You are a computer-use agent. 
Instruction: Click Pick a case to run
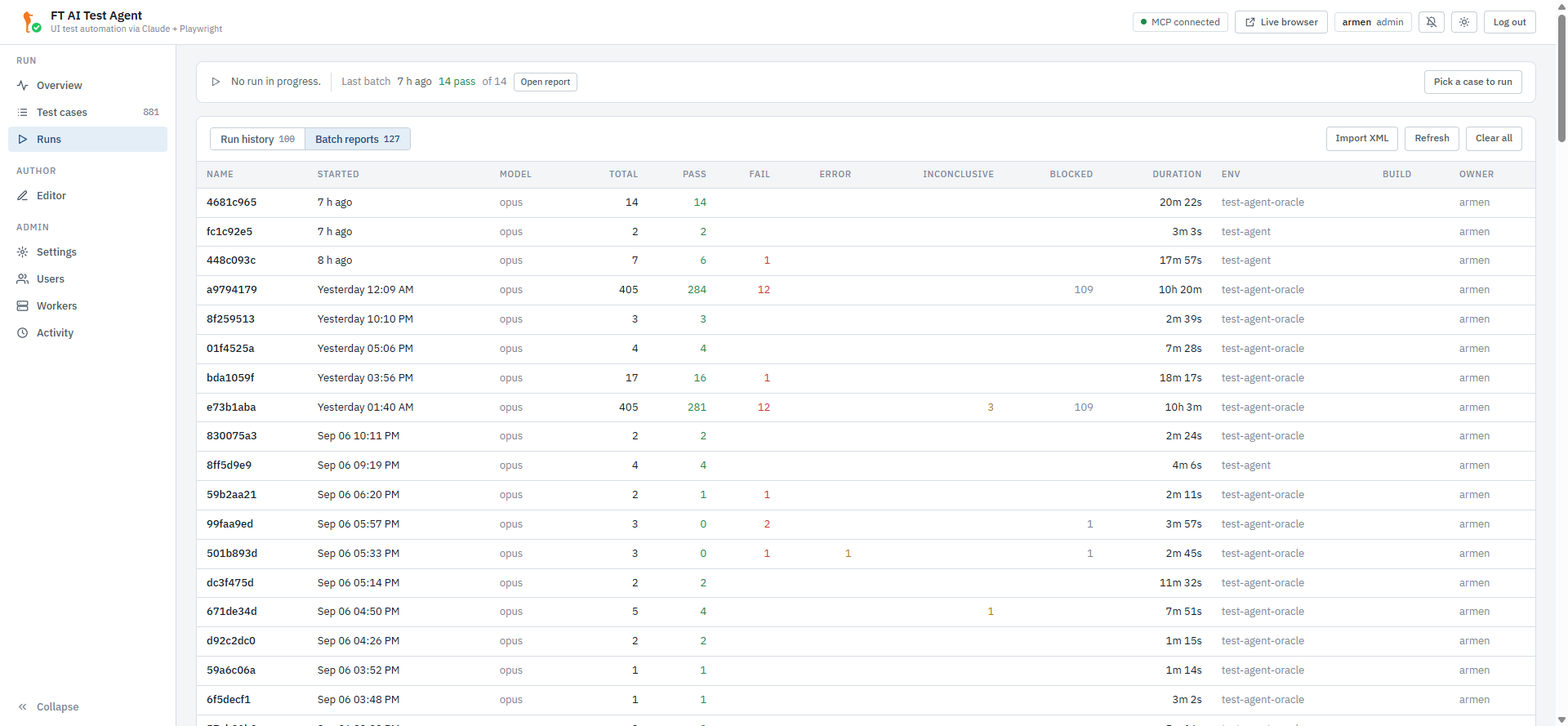1473,82
